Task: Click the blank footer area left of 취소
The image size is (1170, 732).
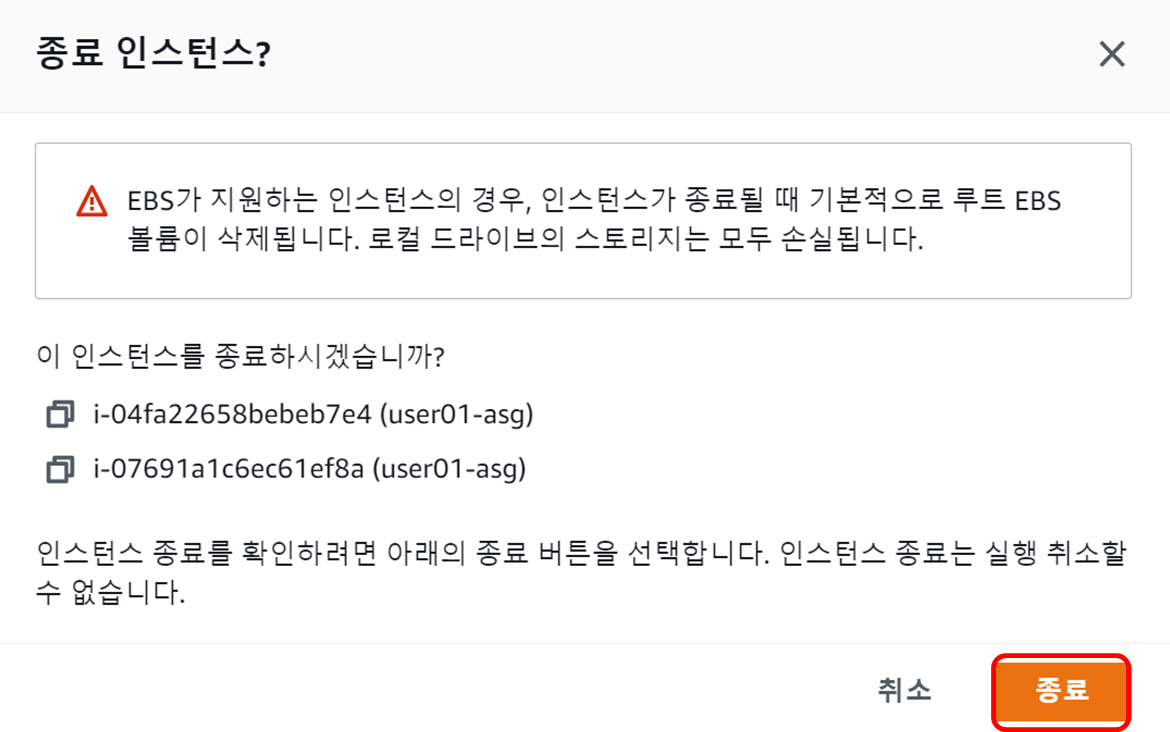Action: coord(400,688)
